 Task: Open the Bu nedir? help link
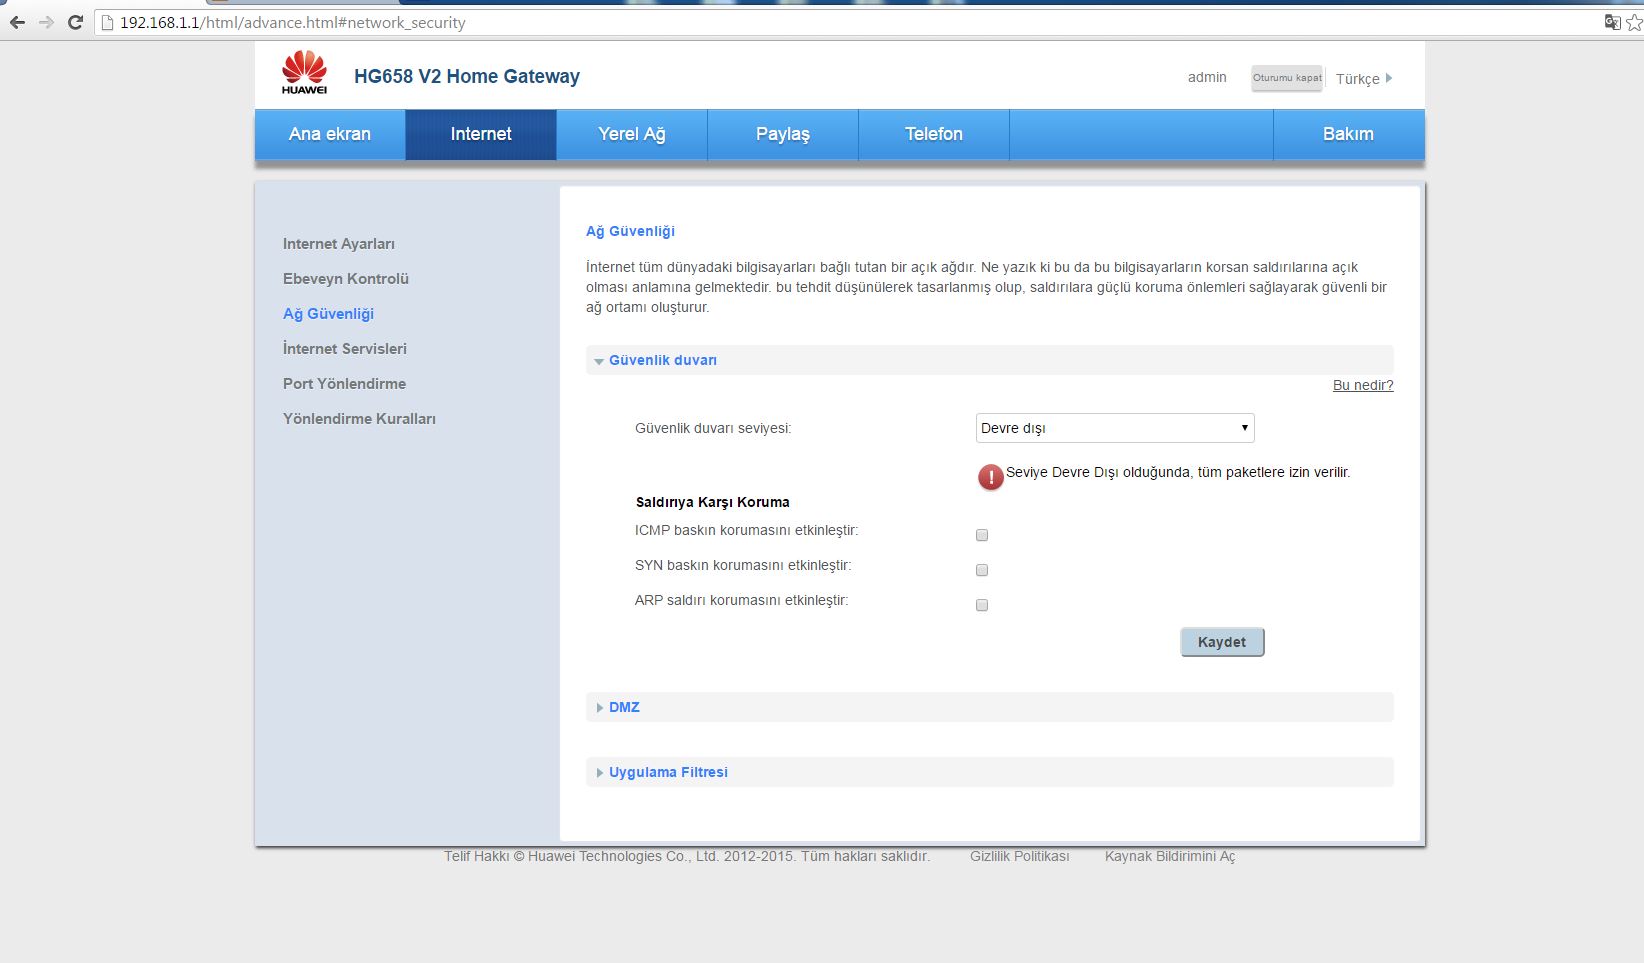tap(1362, 385)
